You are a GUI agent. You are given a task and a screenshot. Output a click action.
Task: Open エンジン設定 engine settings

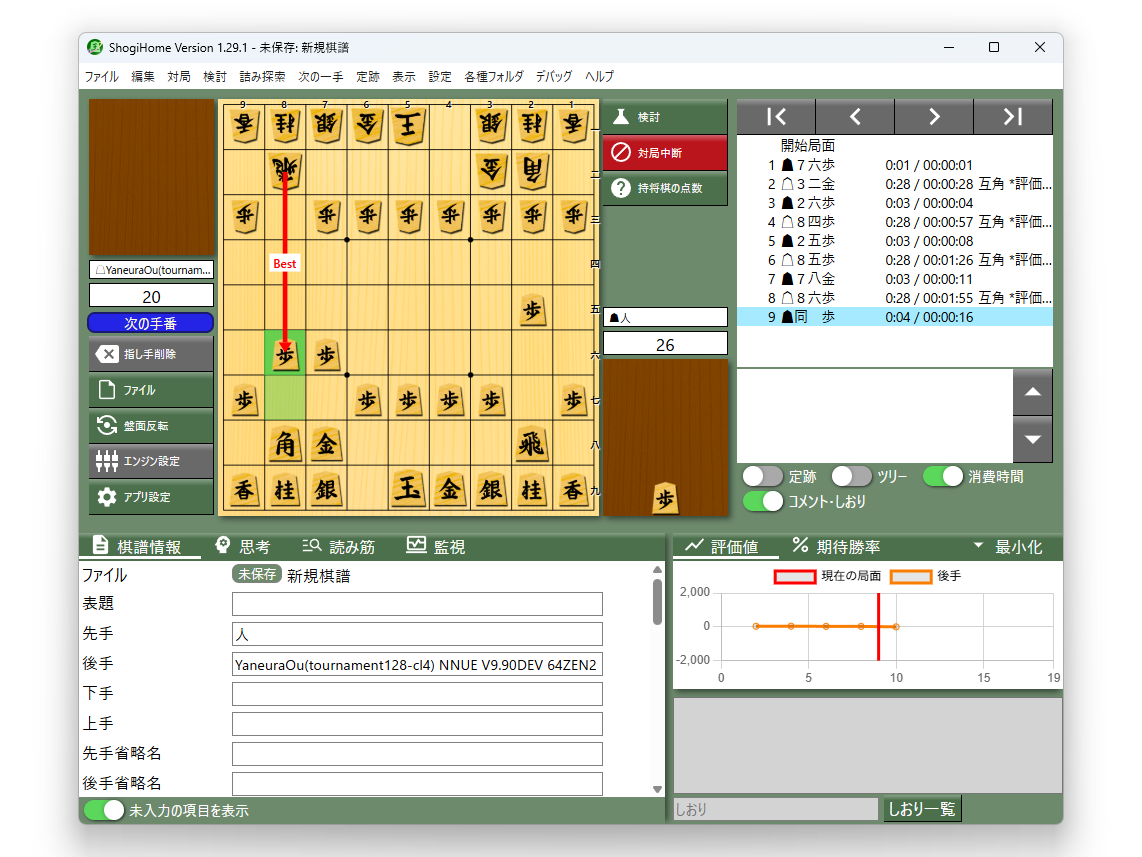(x=151, y=461)
